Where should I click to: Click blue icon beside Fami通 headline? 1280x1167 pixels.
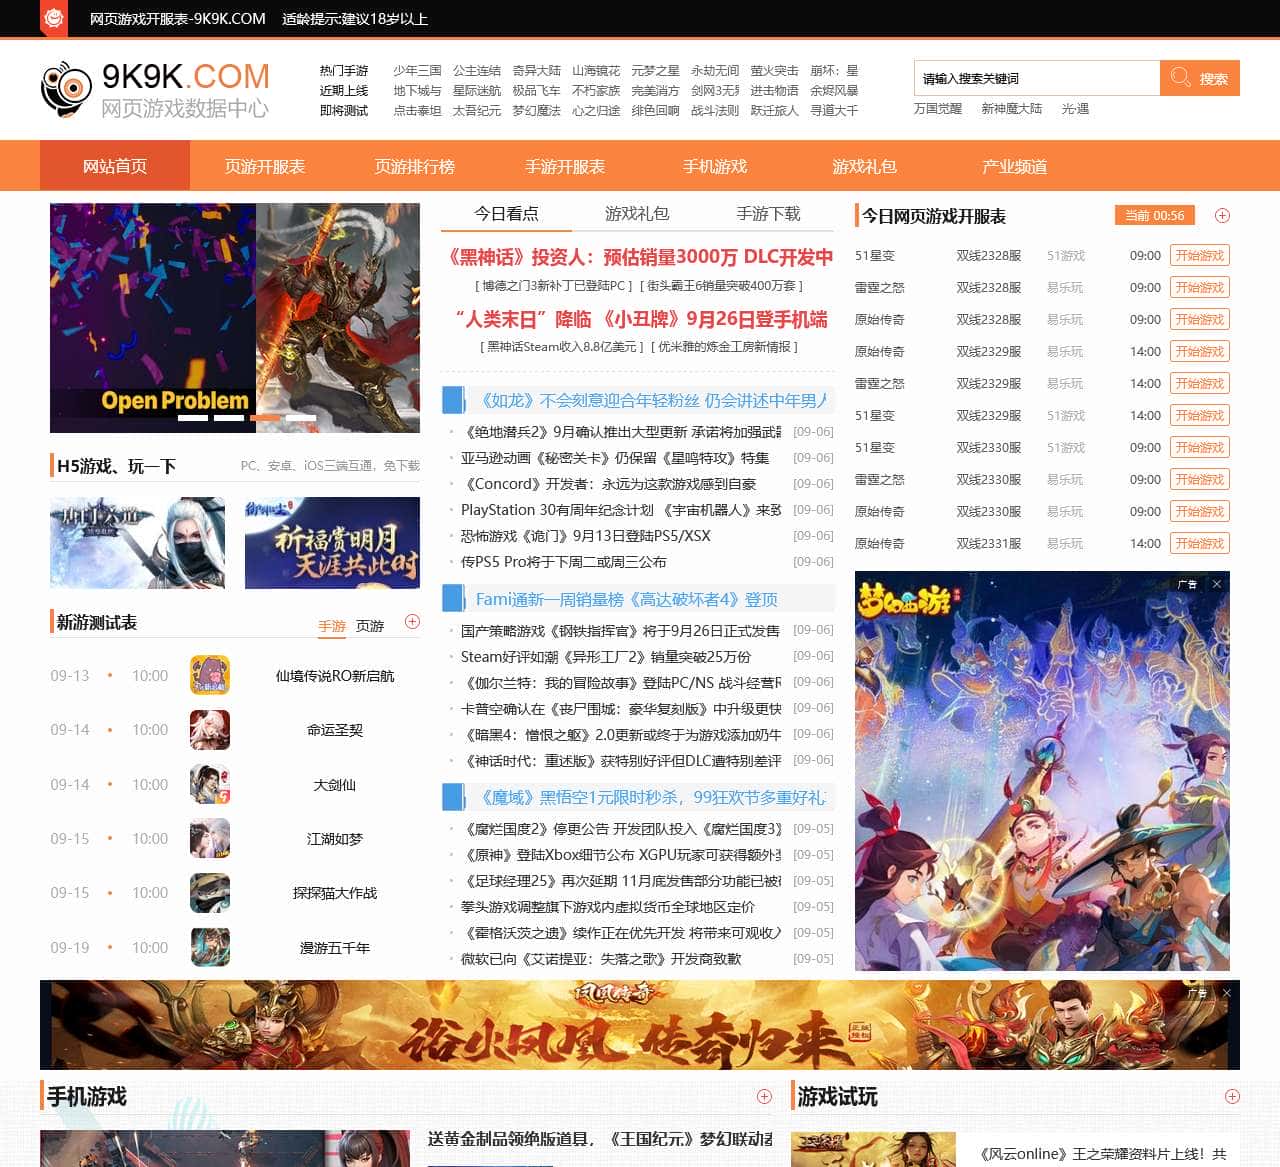click(453, 599)
